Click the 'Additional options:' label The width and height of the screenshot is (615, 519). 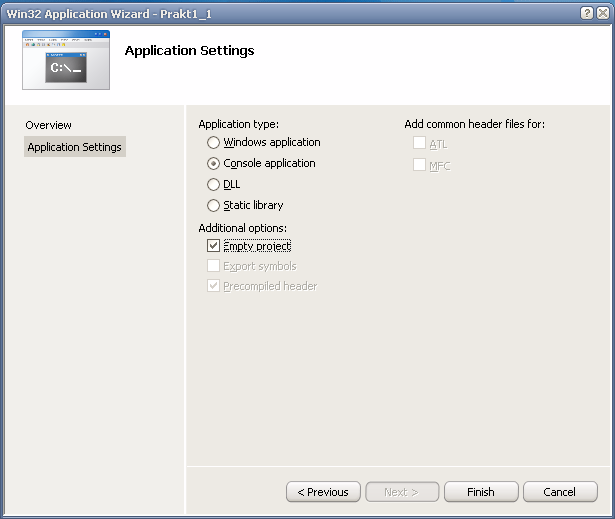pos(242,228)
